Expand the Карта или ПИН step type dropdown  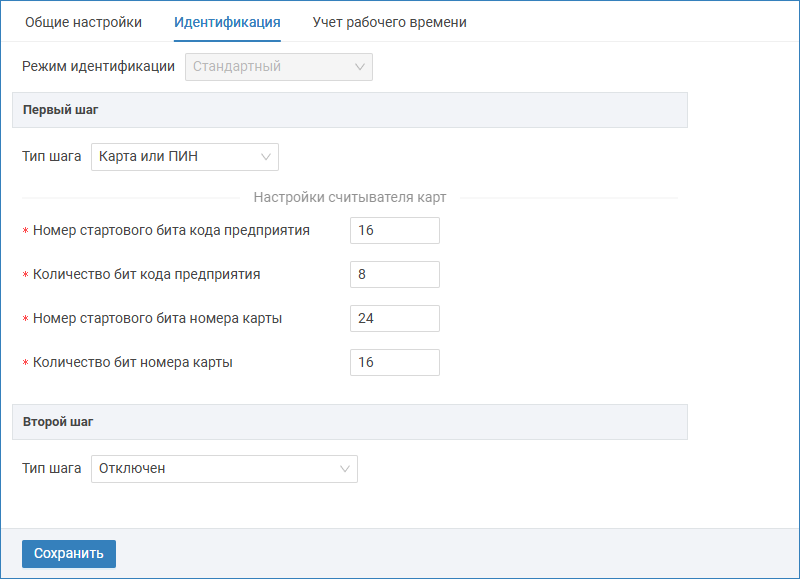(184, 157)
